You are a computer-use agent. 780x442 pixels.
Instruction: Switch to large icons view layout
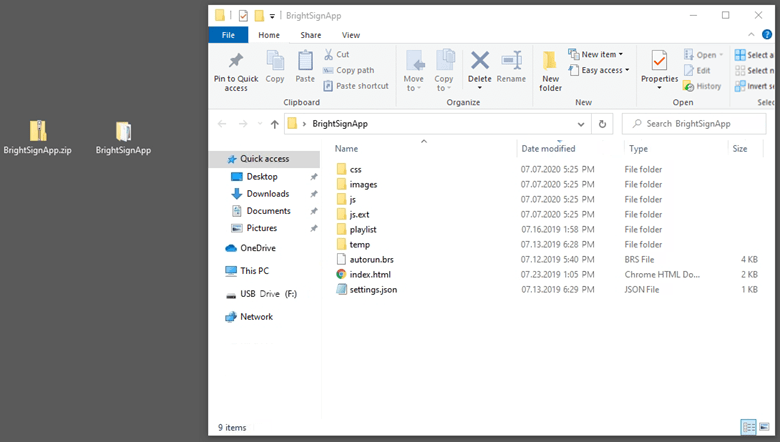pyautogui.click(x=765, y=427)
